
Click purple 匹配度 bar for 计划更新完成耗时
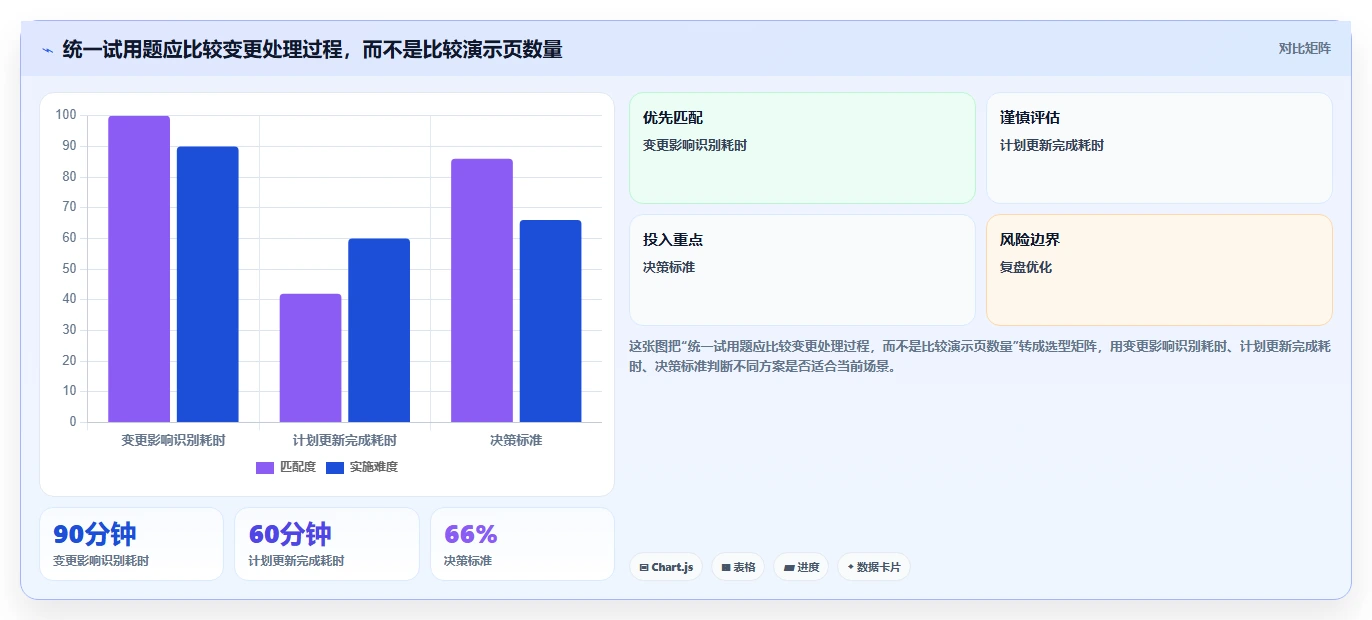pyautogui.click(x=310, y=358)
